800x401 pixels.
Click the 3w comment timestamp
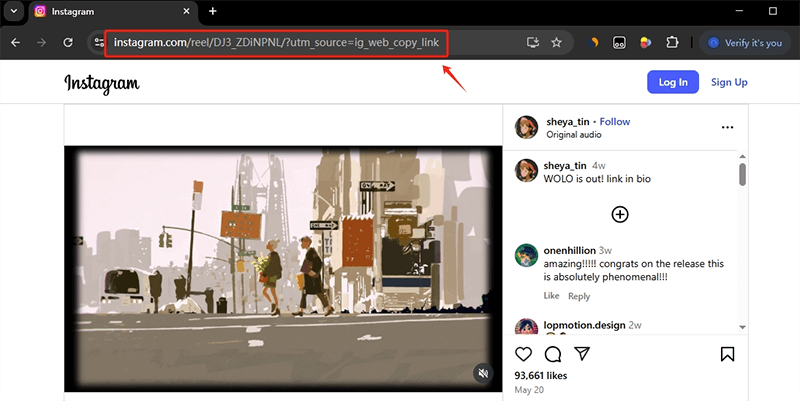point(605,250)
